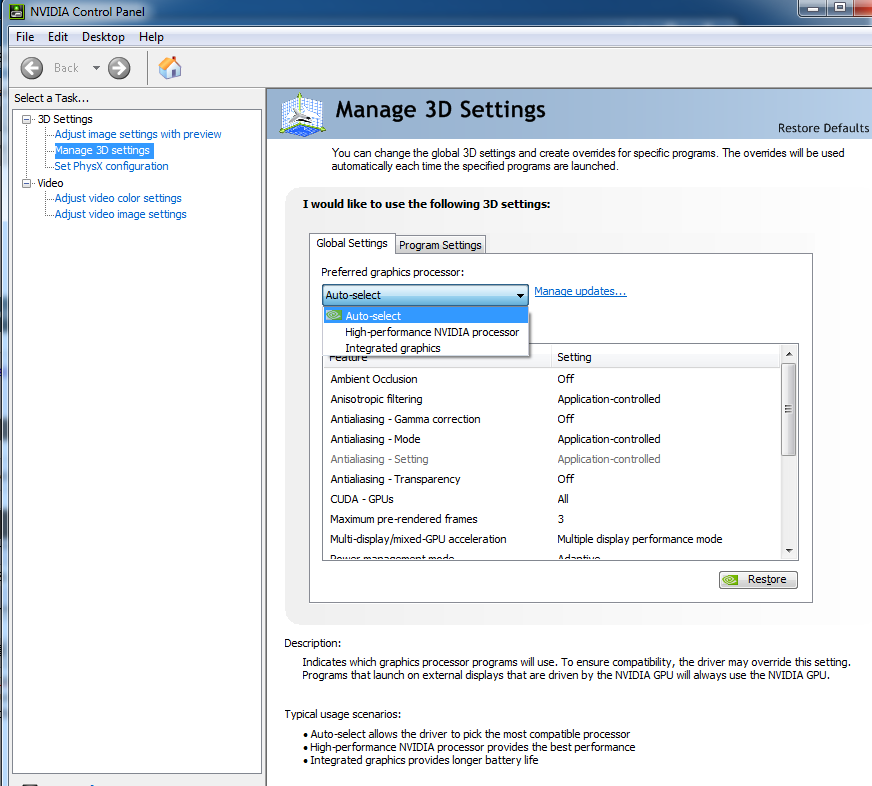Collapse the Video tree node
Screen dimensions: 872x786
click(26, 183)
